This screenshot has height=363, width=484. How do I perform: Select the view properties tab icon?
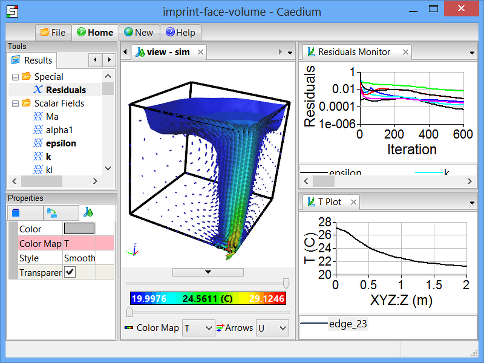[88, 212]
